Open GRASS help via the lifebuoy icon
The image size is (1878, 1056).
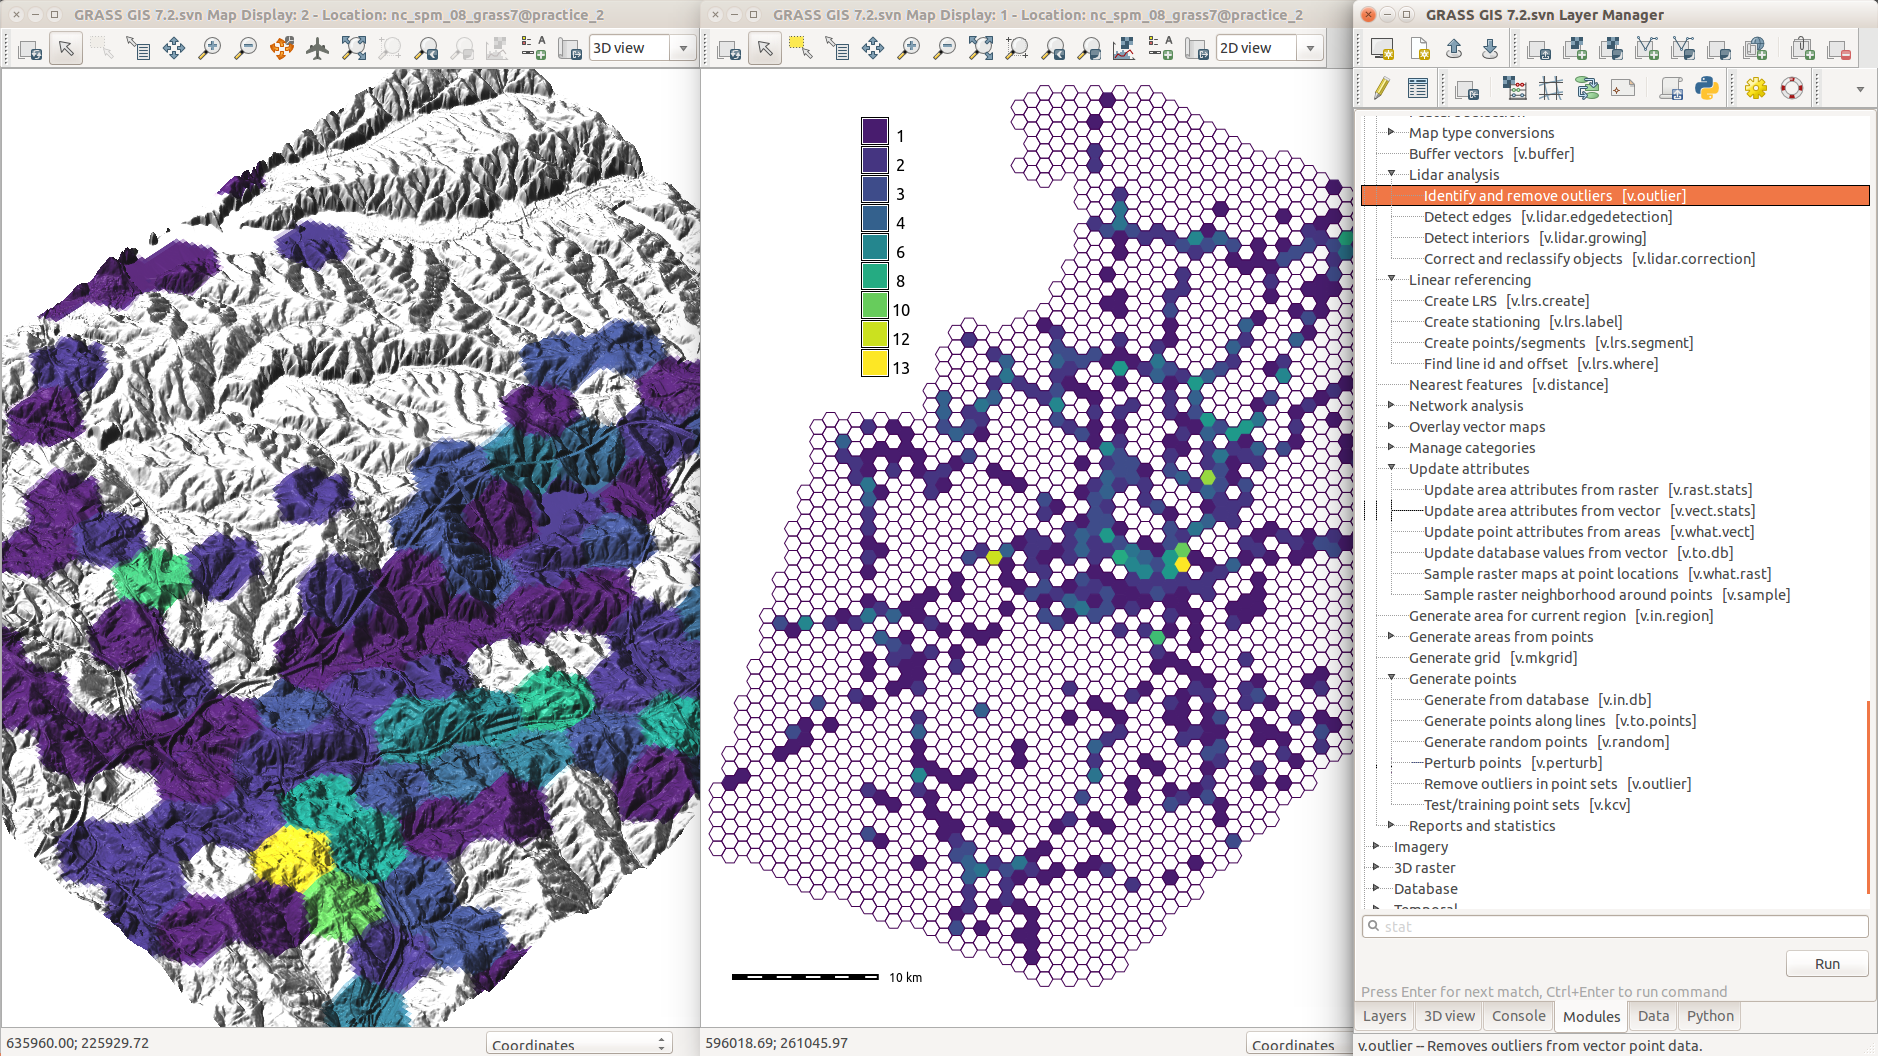point(1792,89)
